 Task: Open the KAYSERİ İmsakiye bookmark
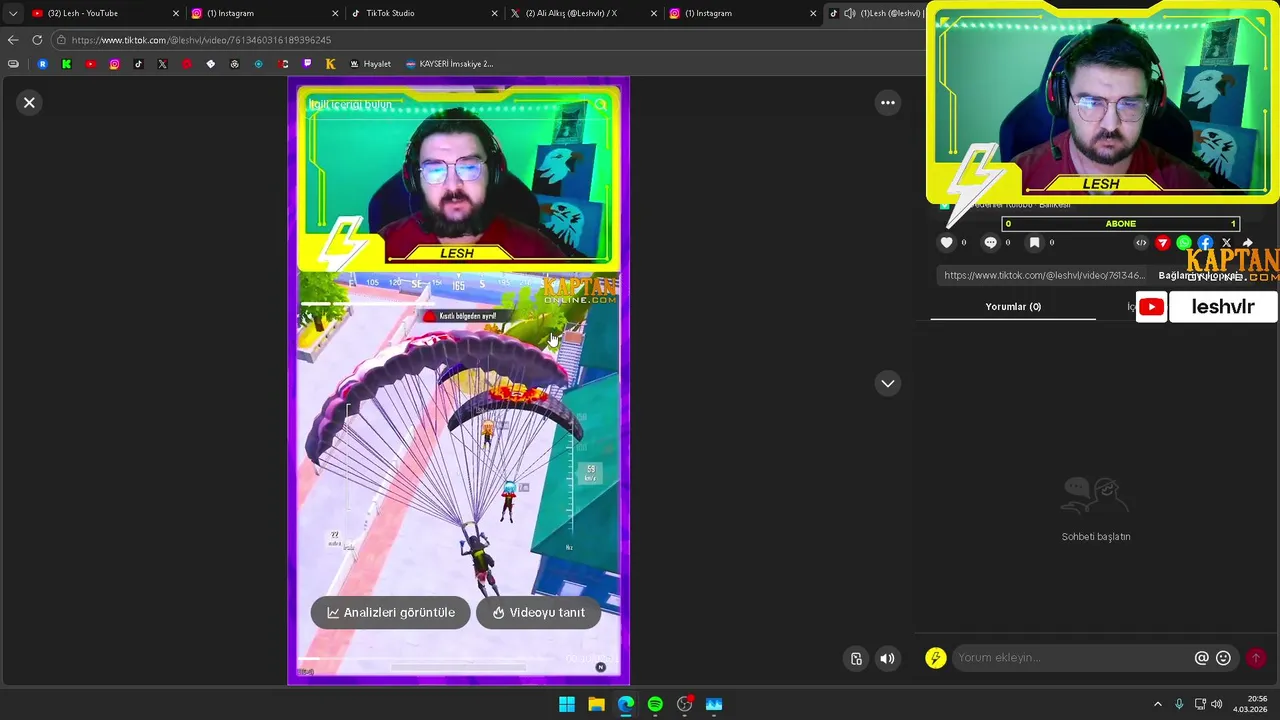(448, 64)
